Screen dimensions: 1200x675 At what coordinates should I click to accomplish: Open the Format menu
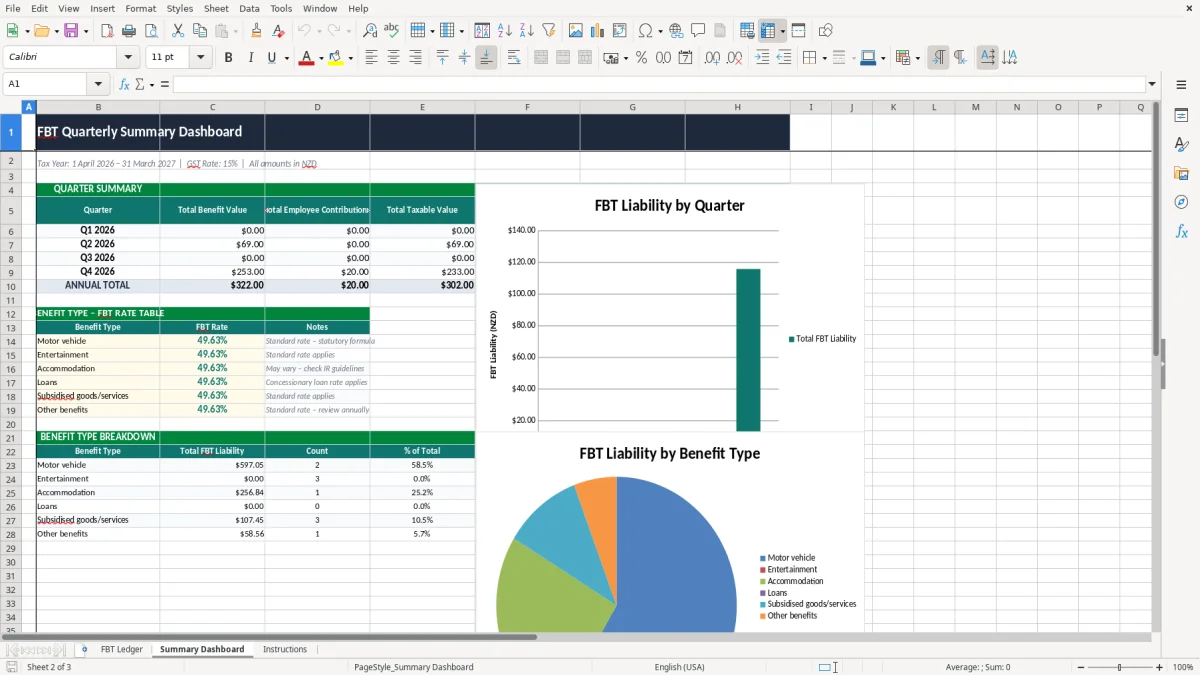click(140, 8)
